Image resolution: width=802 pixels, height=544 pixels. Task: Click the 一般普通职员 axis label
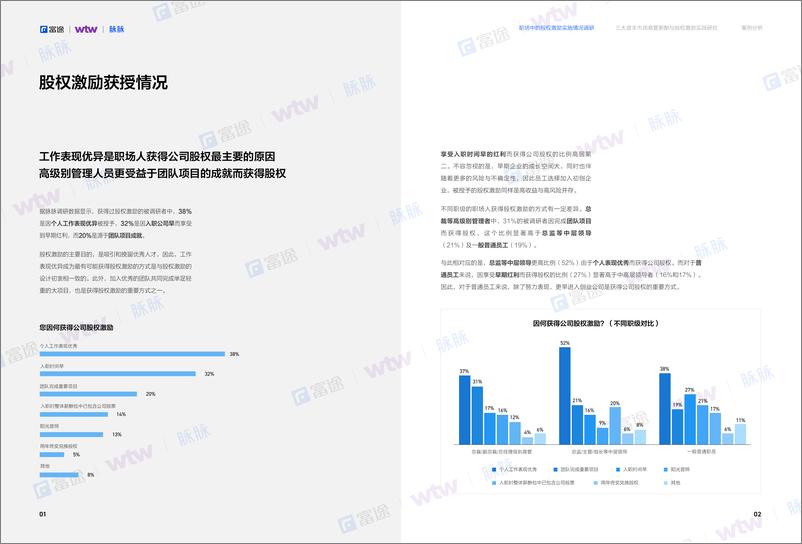coord(701,452)
